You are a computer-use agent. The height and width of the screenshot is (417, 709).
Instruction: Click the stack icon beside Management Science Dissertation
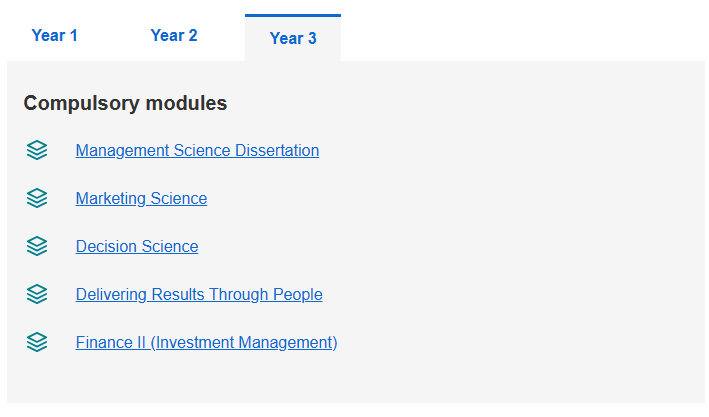pyautogui.click(x=37, y=150)
